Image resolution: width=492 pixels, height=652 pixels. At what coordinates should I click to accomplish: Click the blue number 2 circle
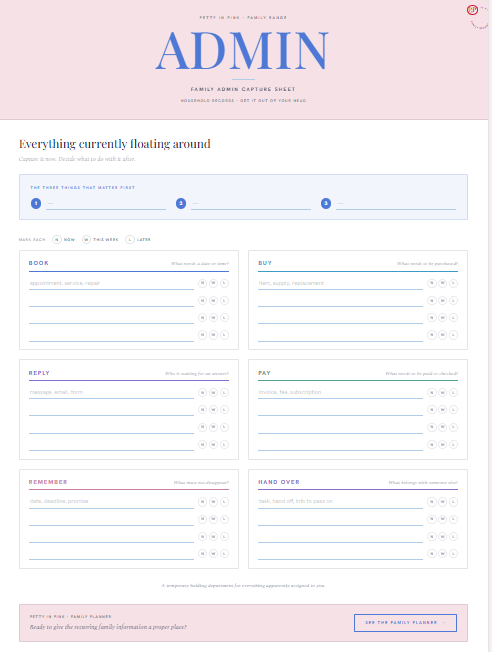click(181, 203)
